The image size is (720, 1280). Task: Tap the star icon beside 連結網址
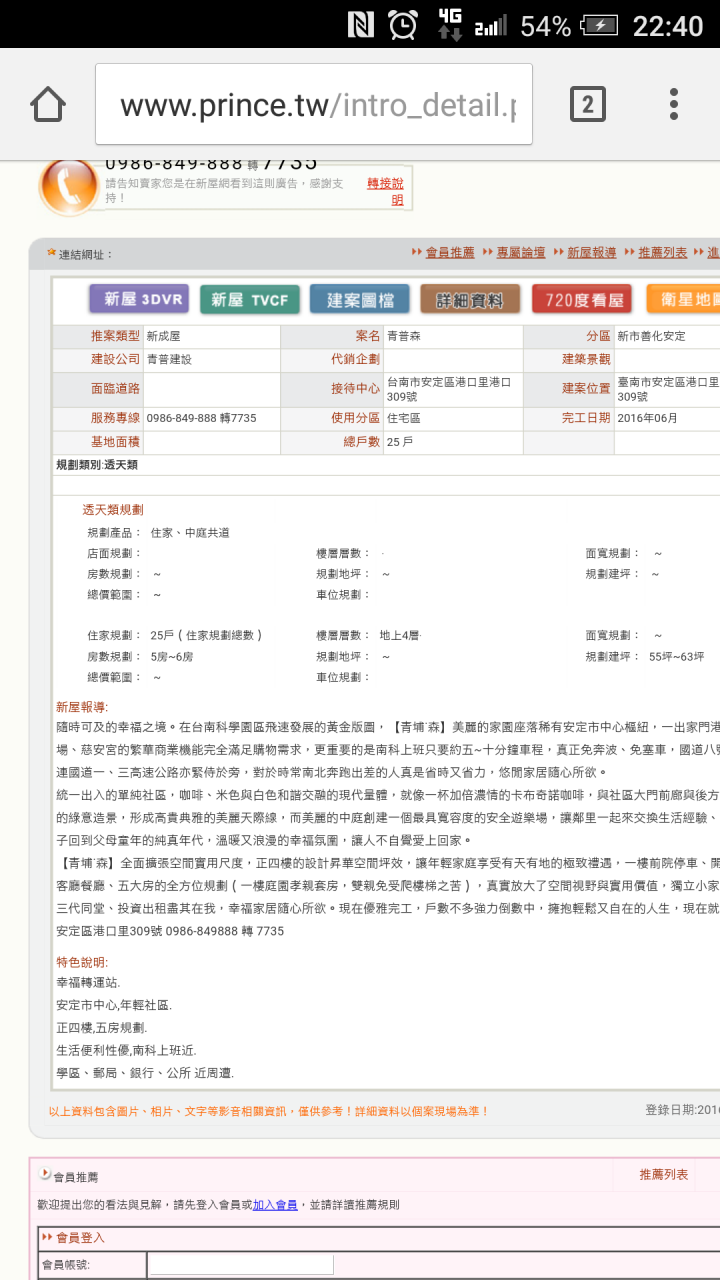(x=51, y=253)
